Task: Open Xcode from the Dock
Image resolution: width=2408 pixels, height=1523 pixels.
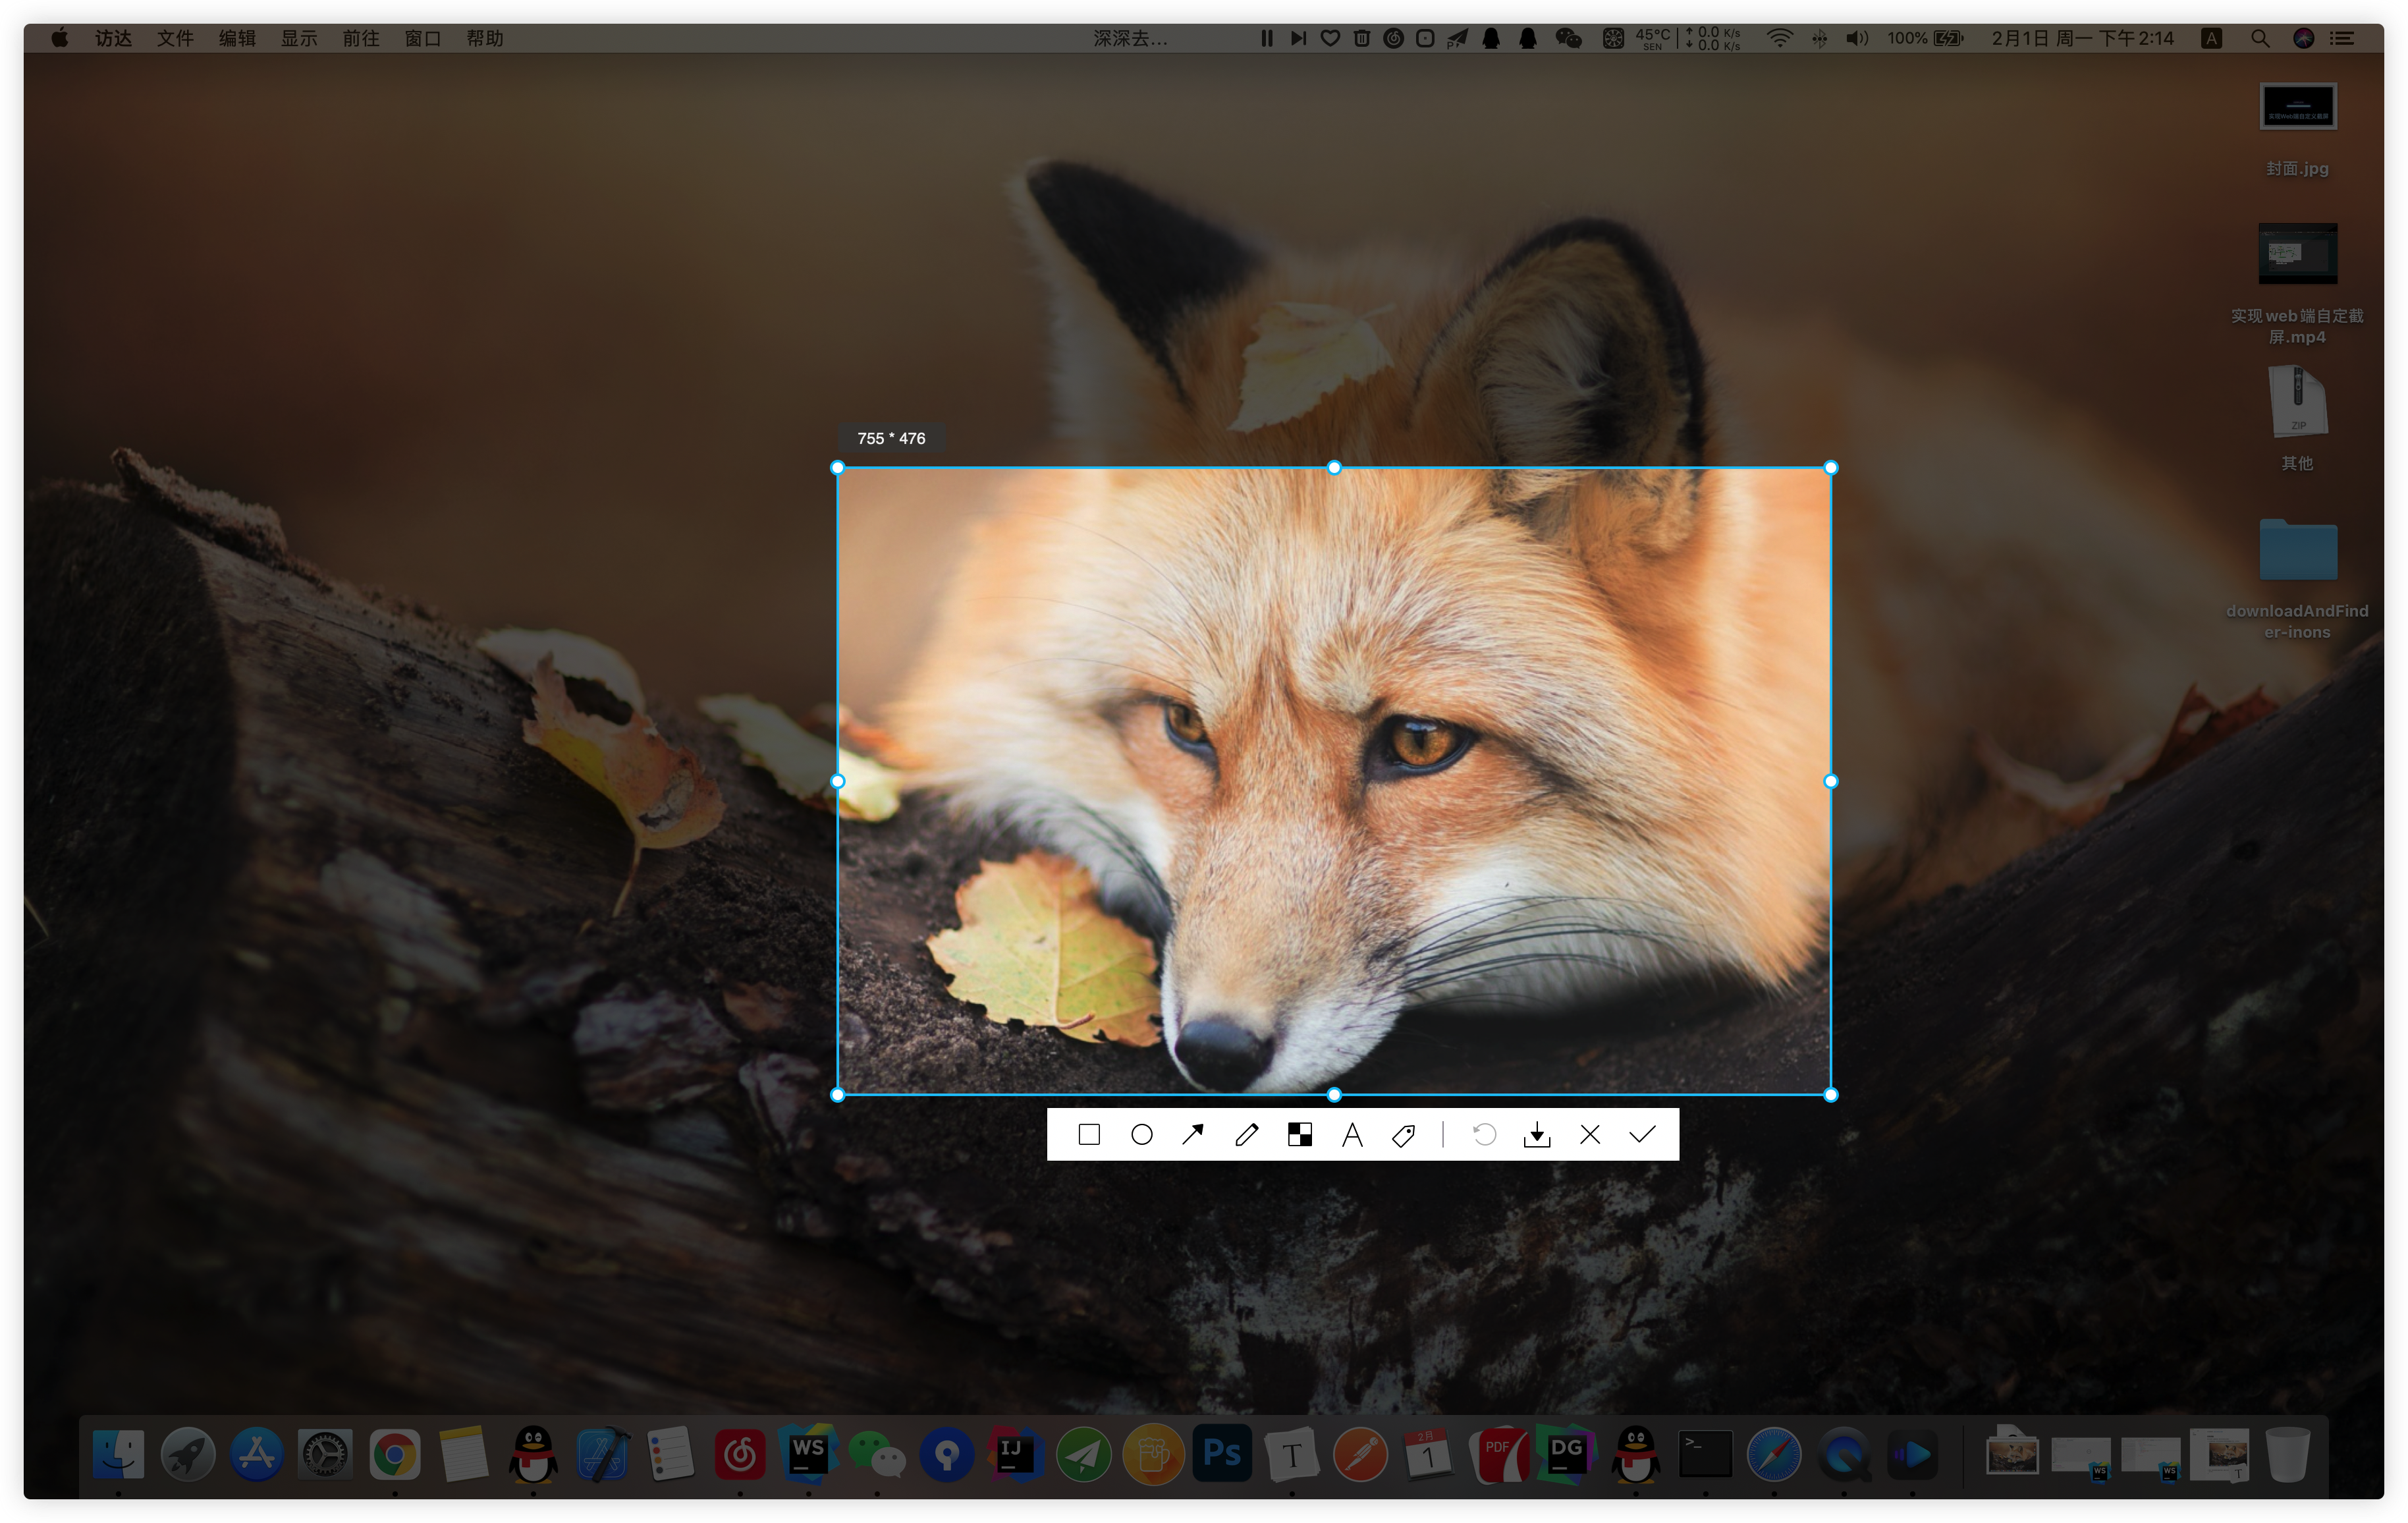Action: pos(602,1454)
